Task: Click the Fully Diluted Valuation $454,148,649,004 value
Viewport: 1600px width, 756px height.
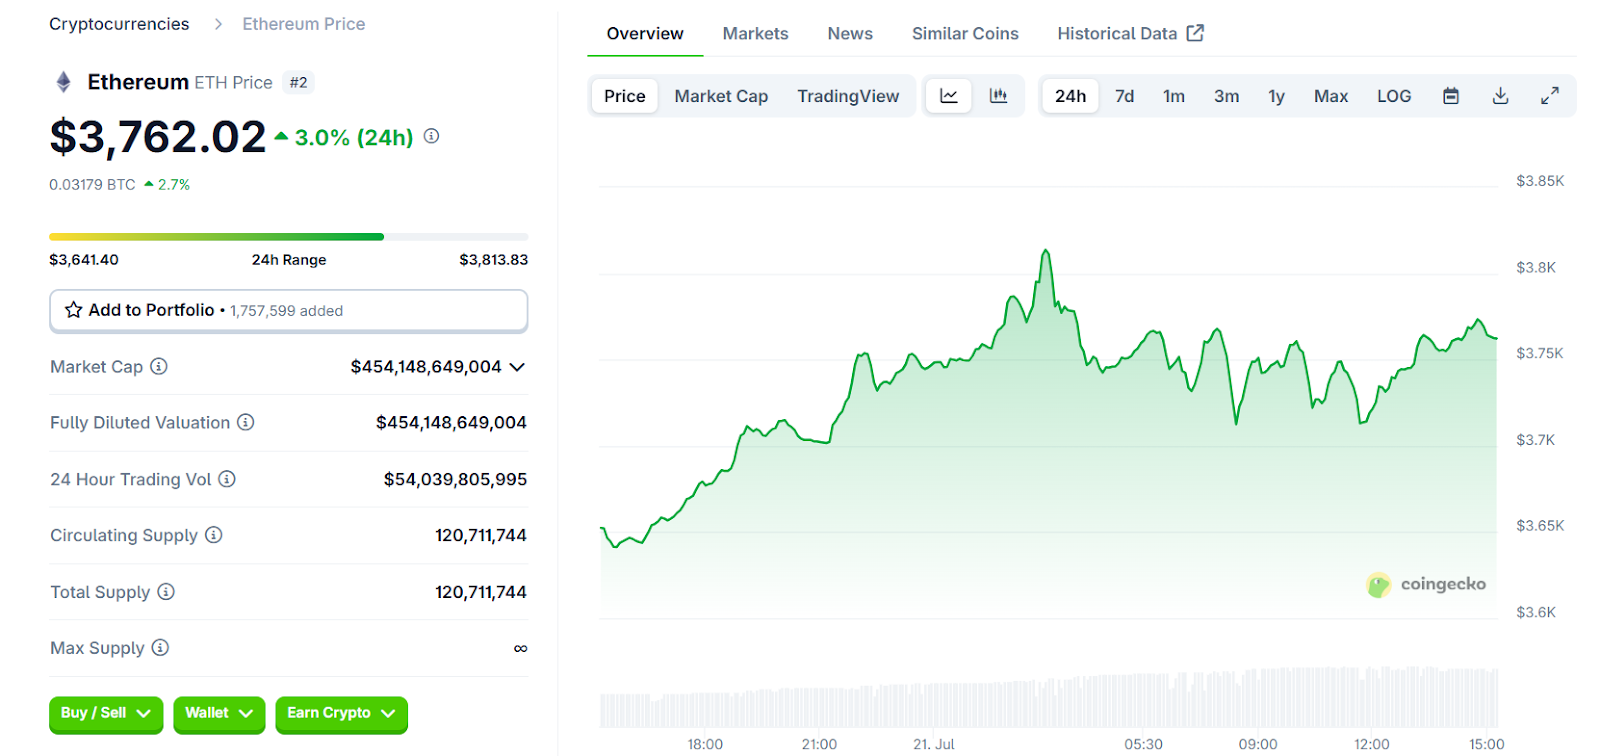Action: point(451,423)
